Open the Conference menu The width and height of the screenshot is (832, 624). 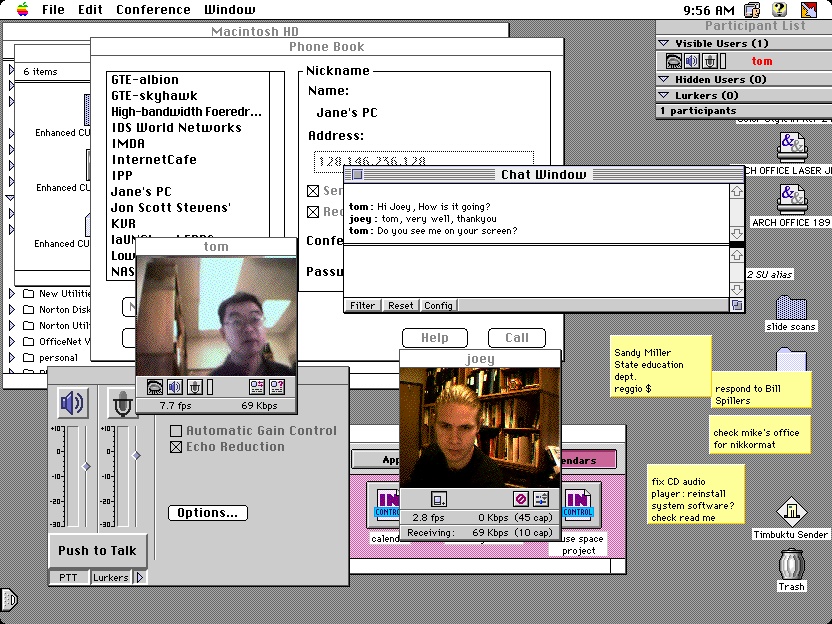[153, 9]
